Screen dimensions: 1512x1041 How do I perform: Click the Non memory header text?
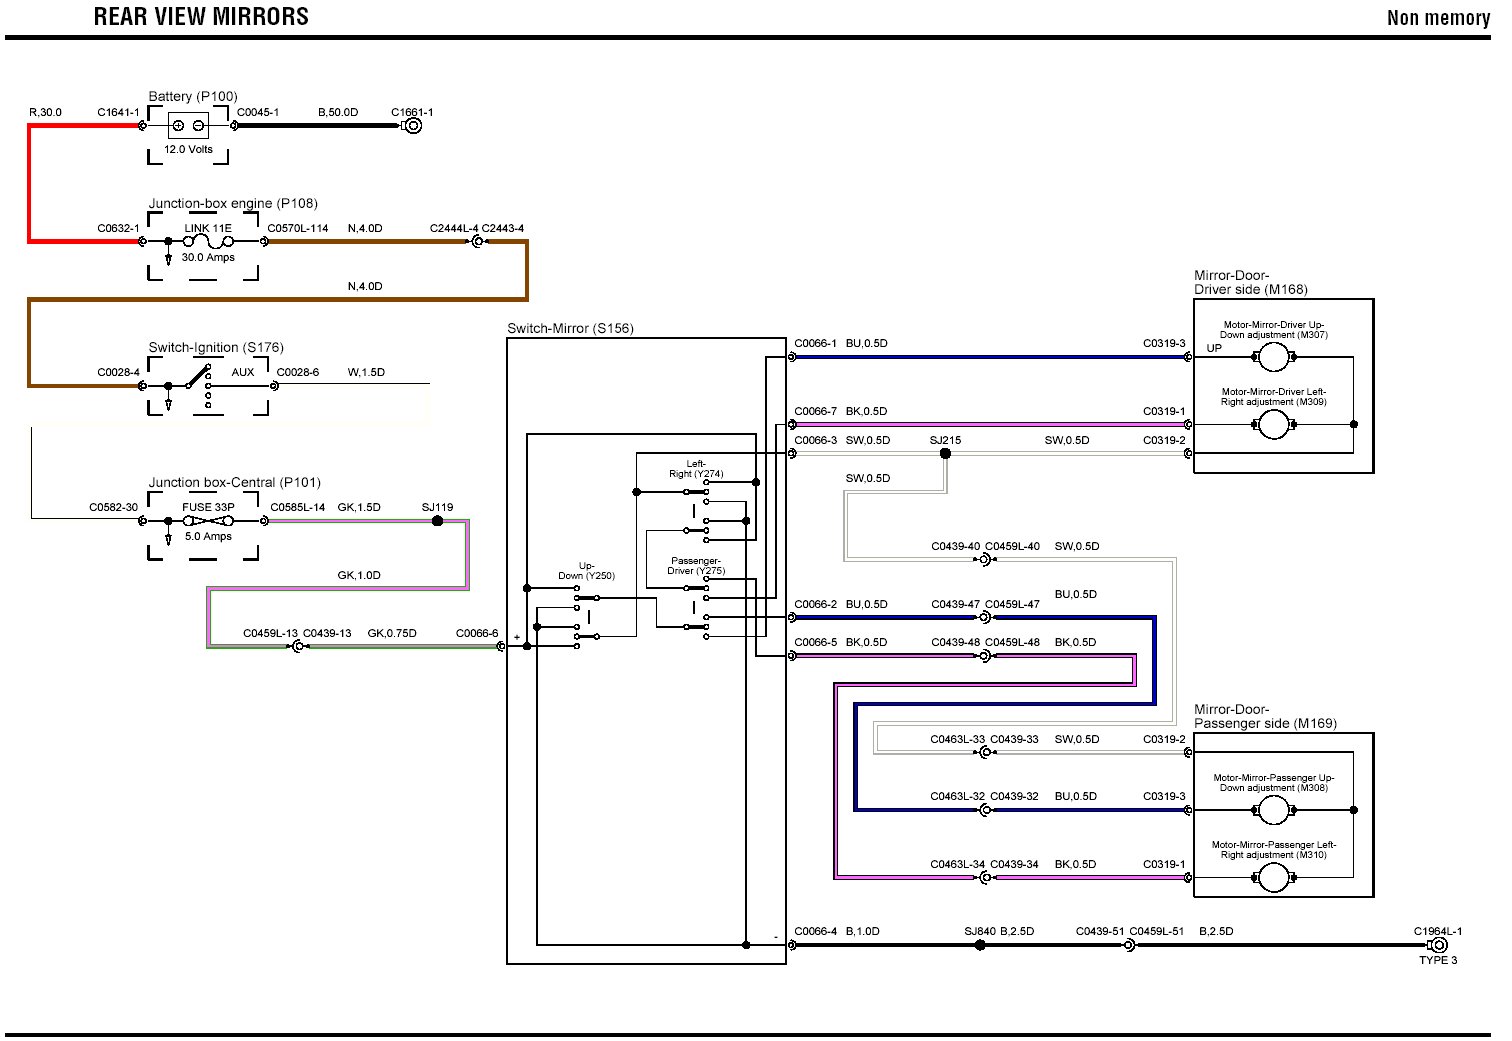click(x=1437, y=18)
